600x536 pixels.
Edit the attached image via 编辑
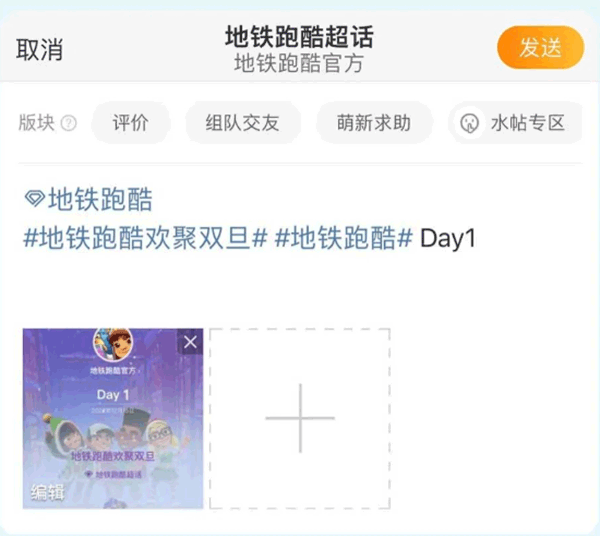click(x=48, y=492)
